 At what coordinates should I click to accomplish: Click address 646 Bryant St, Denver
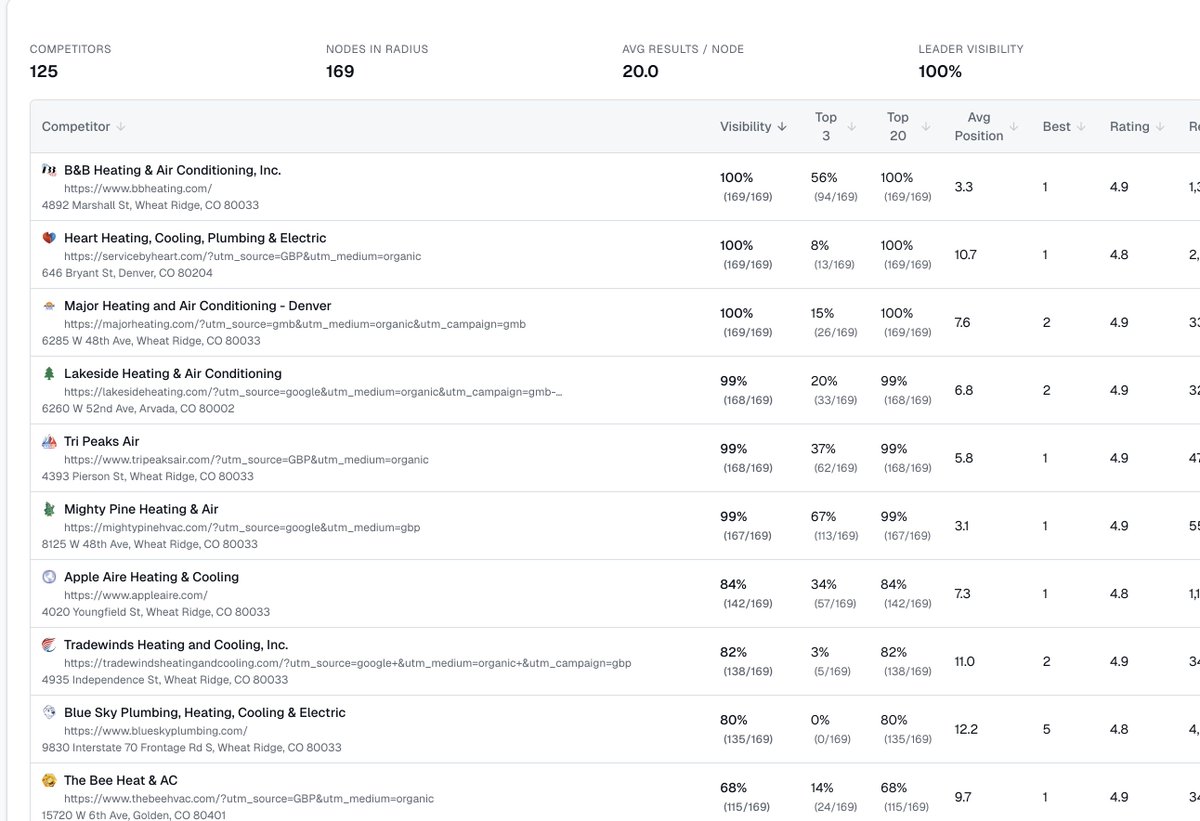click(127, 273)
